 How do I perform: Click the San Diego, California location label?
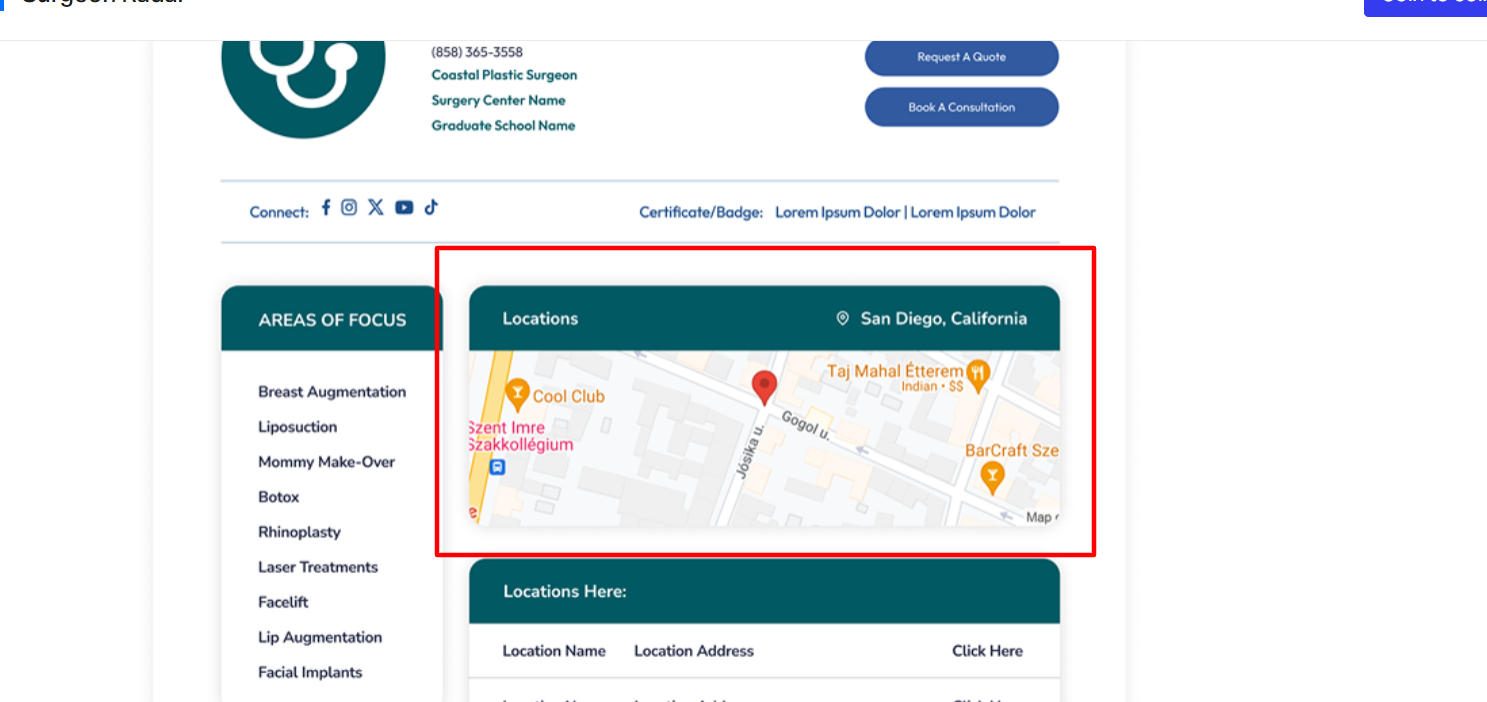pos(944,319)
